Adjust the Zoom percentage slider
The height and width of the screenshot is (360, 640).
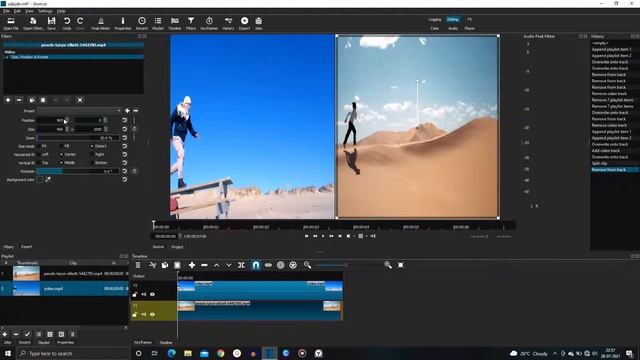[78, 138]
